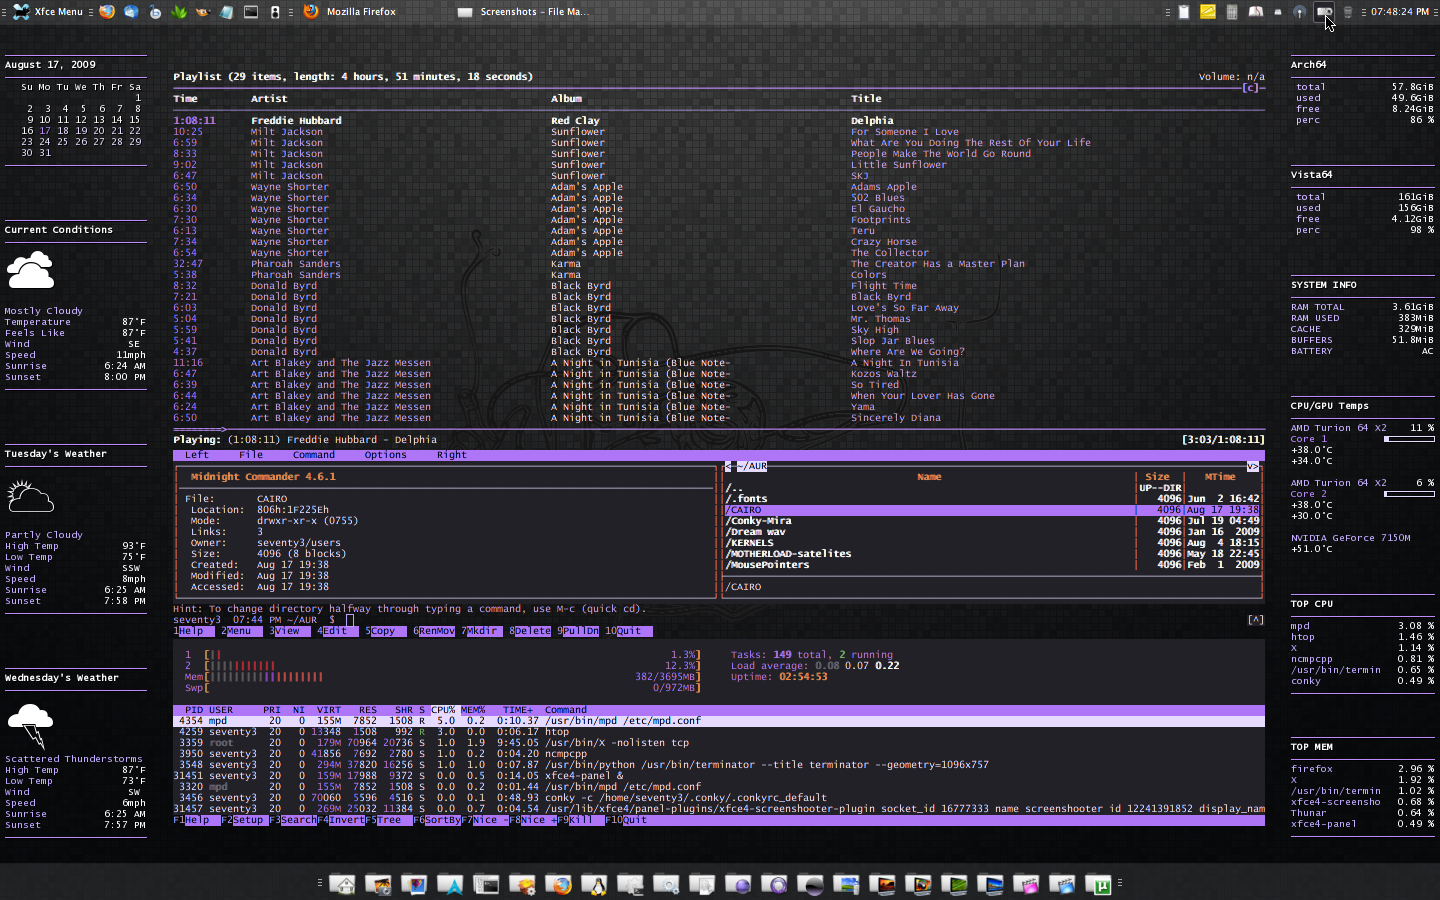The image size is (1440, 900).
Task: Switch to Screenshots File Manager window button
Action: point(523,12)
